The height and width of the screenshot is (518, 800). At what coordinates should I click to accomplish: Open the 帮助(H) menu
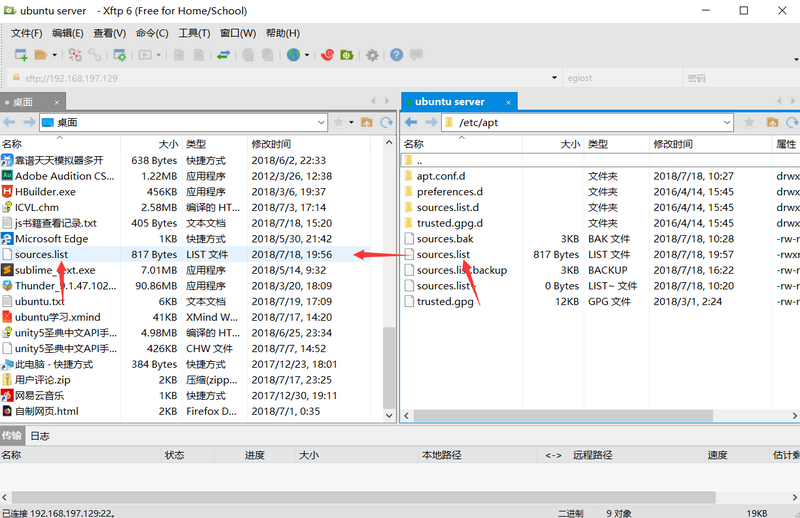283,33
